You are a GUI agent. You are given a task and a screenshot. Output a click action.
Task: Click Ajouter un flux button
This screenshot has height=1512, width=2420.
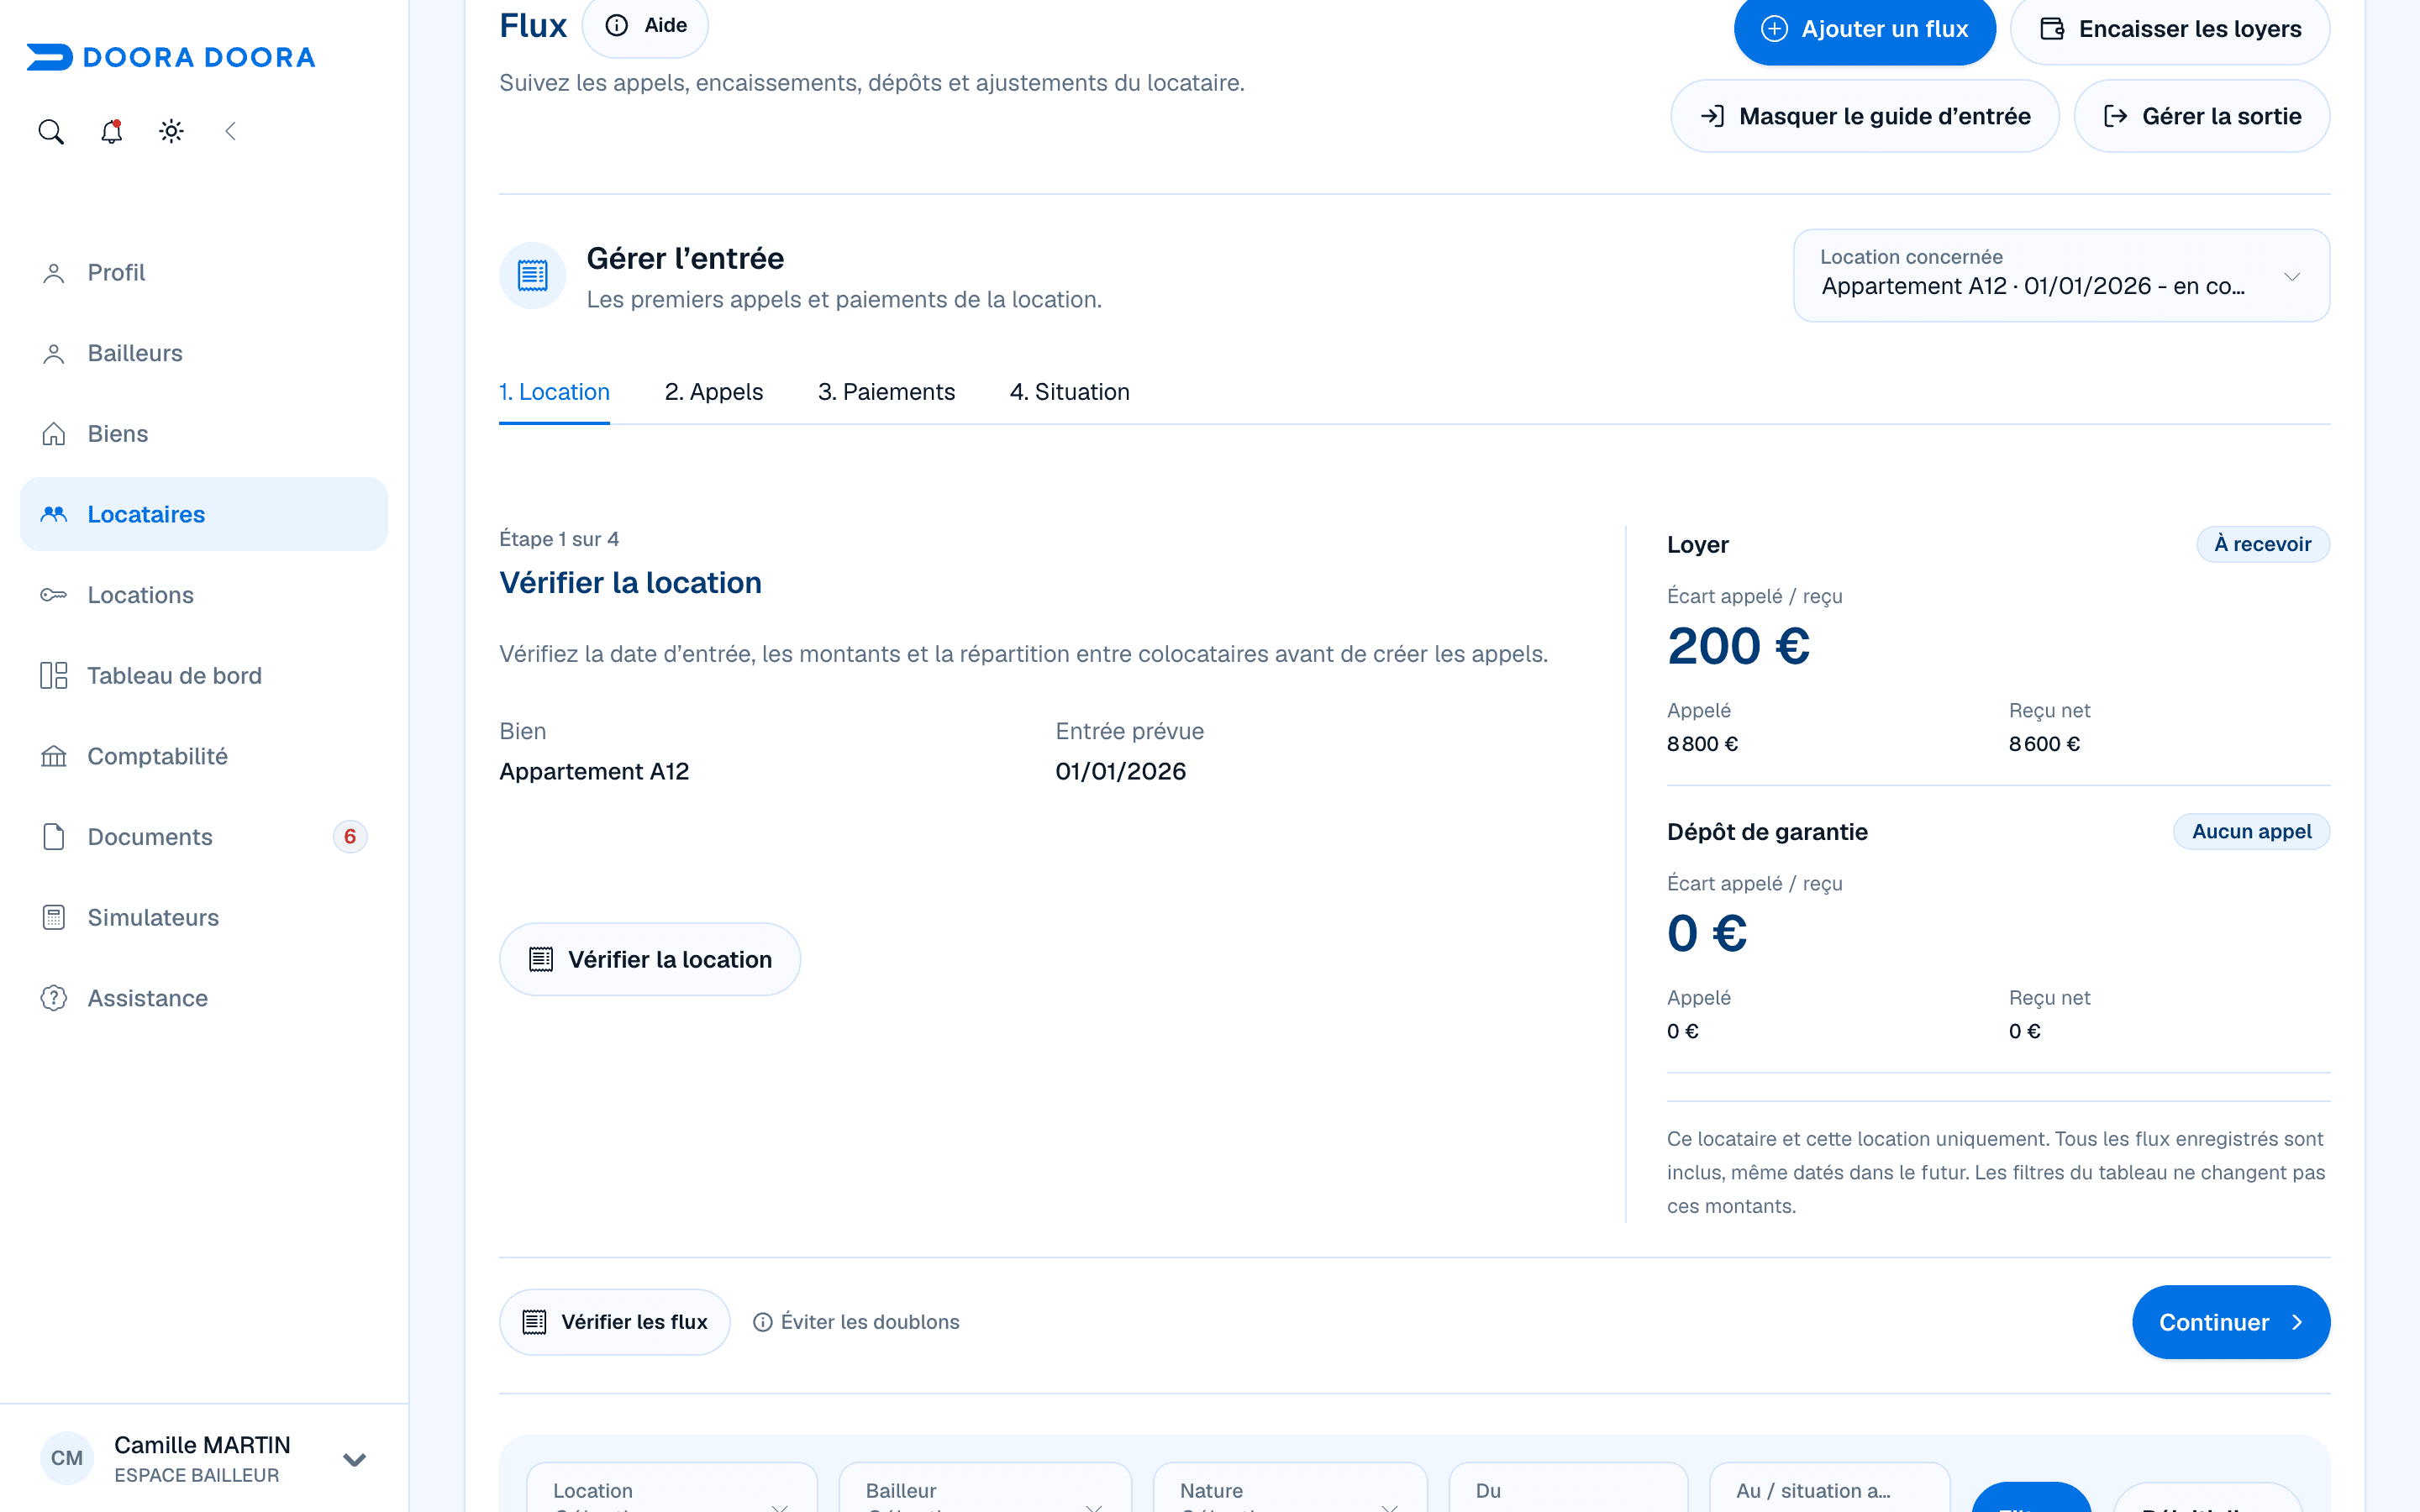1864,29
